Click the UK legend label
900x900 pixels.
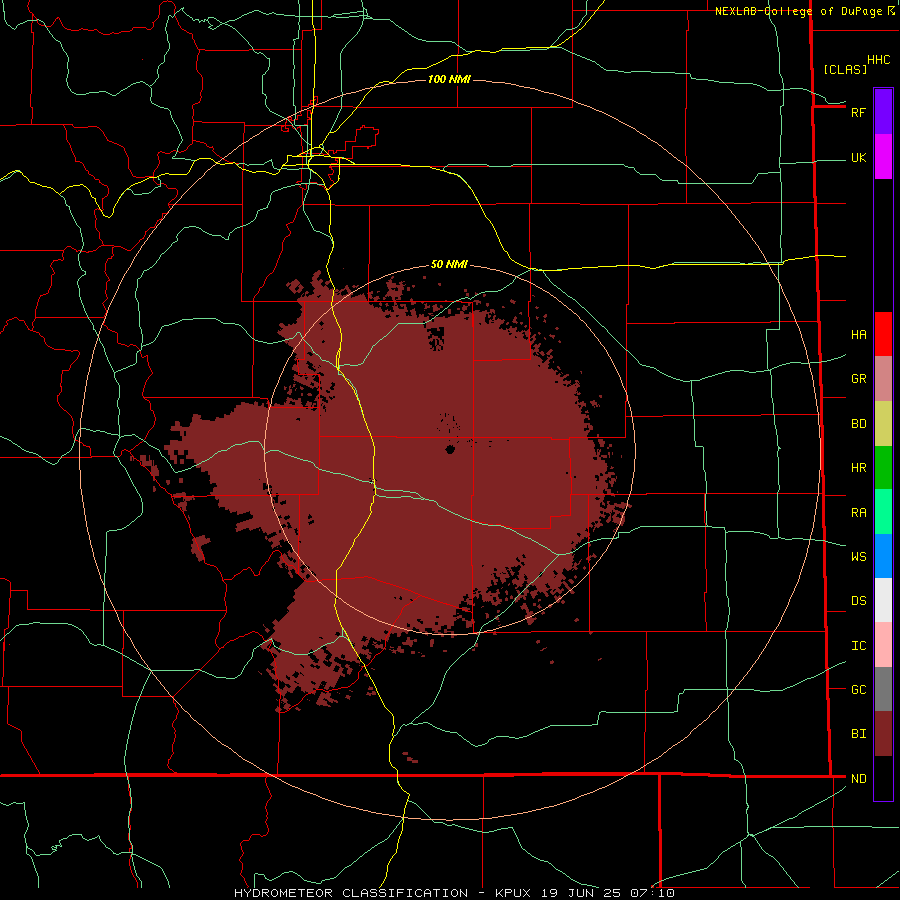858,157
